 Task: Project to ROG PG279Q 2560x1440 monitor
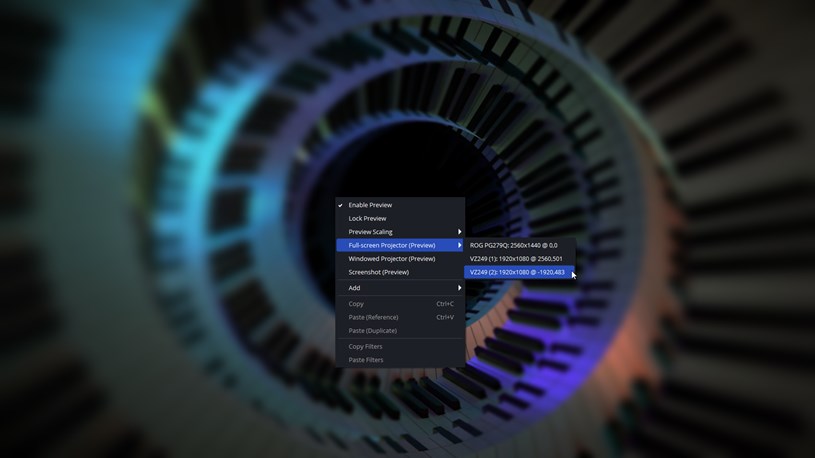pos(519,245)
